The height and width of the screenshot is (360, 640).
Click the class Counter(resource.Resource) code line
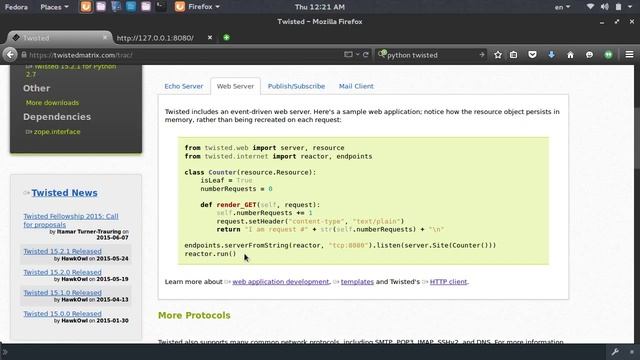point(250,172)
